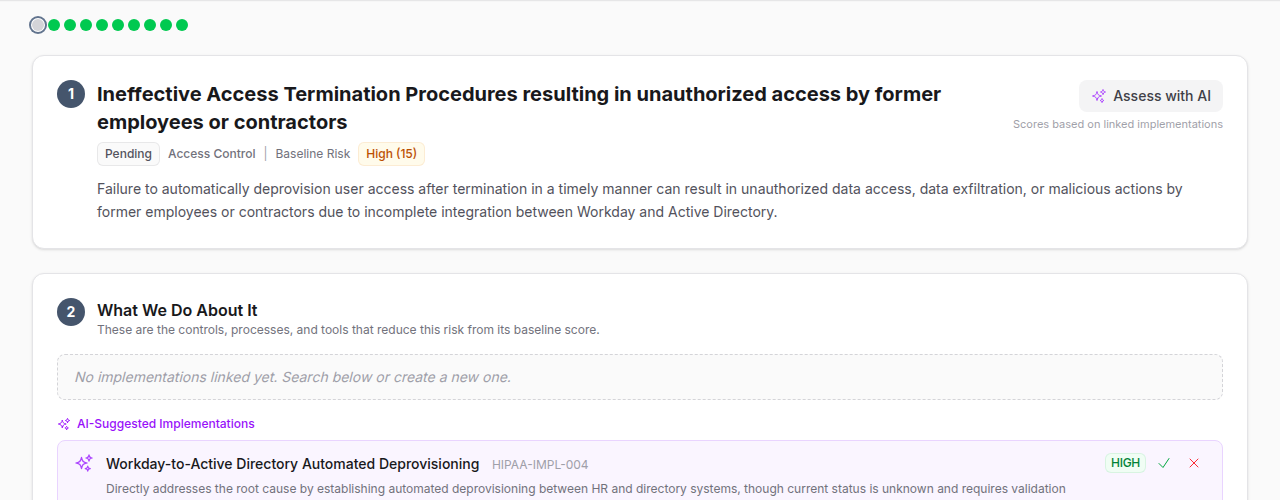Click the green HIGH badge on the suggestion
This screenshot has height=500, width=1280.
click(x=1125, y=463)
